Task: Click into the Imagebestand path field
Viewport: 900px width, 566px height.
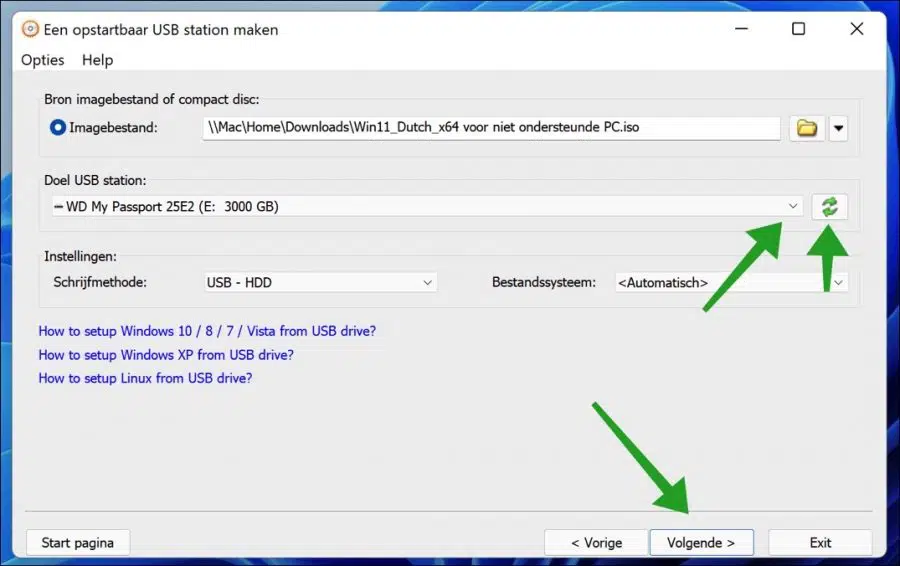Action: (491, 128)
